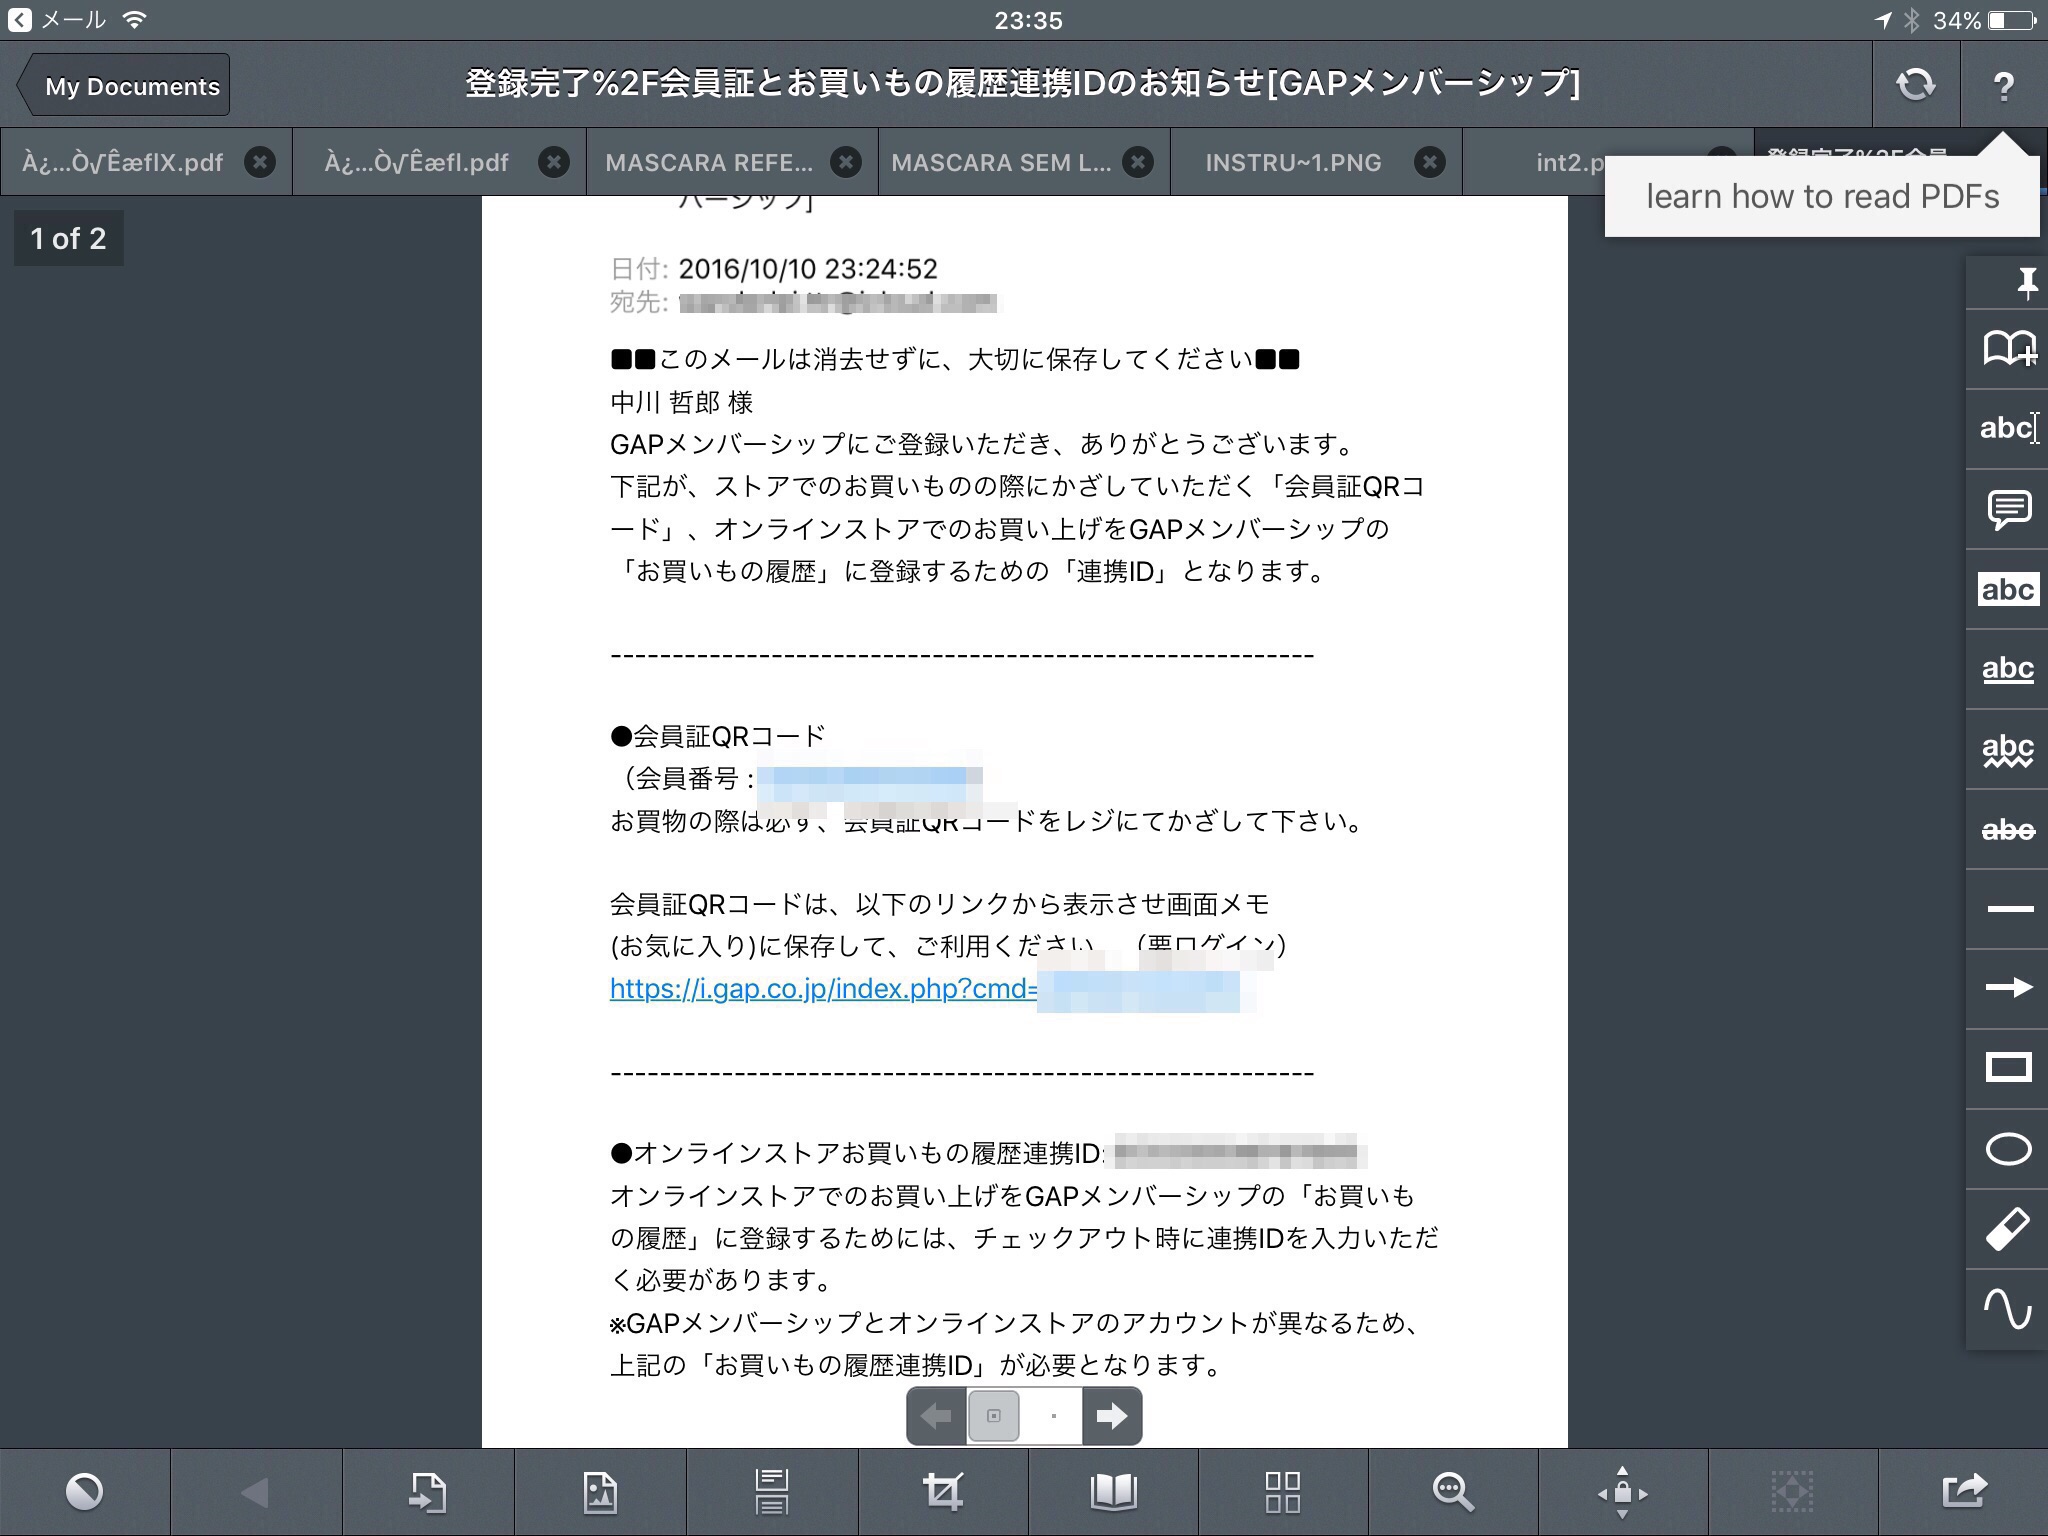The height and width of the screenshot is (1536, 2048).
Task: Close the MASCARA SEM L... tab
Action: (1138, 162)
